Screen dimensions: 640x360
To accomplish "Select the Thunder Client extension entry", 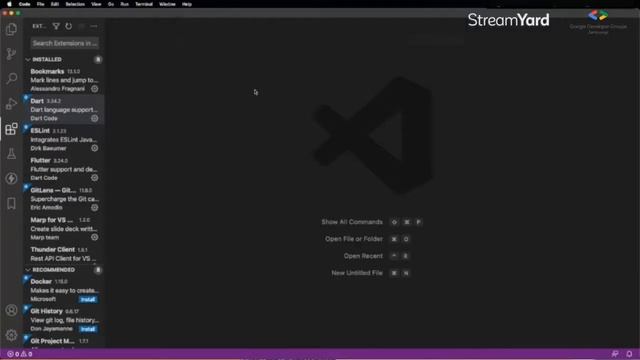I will tap(64, 254).
